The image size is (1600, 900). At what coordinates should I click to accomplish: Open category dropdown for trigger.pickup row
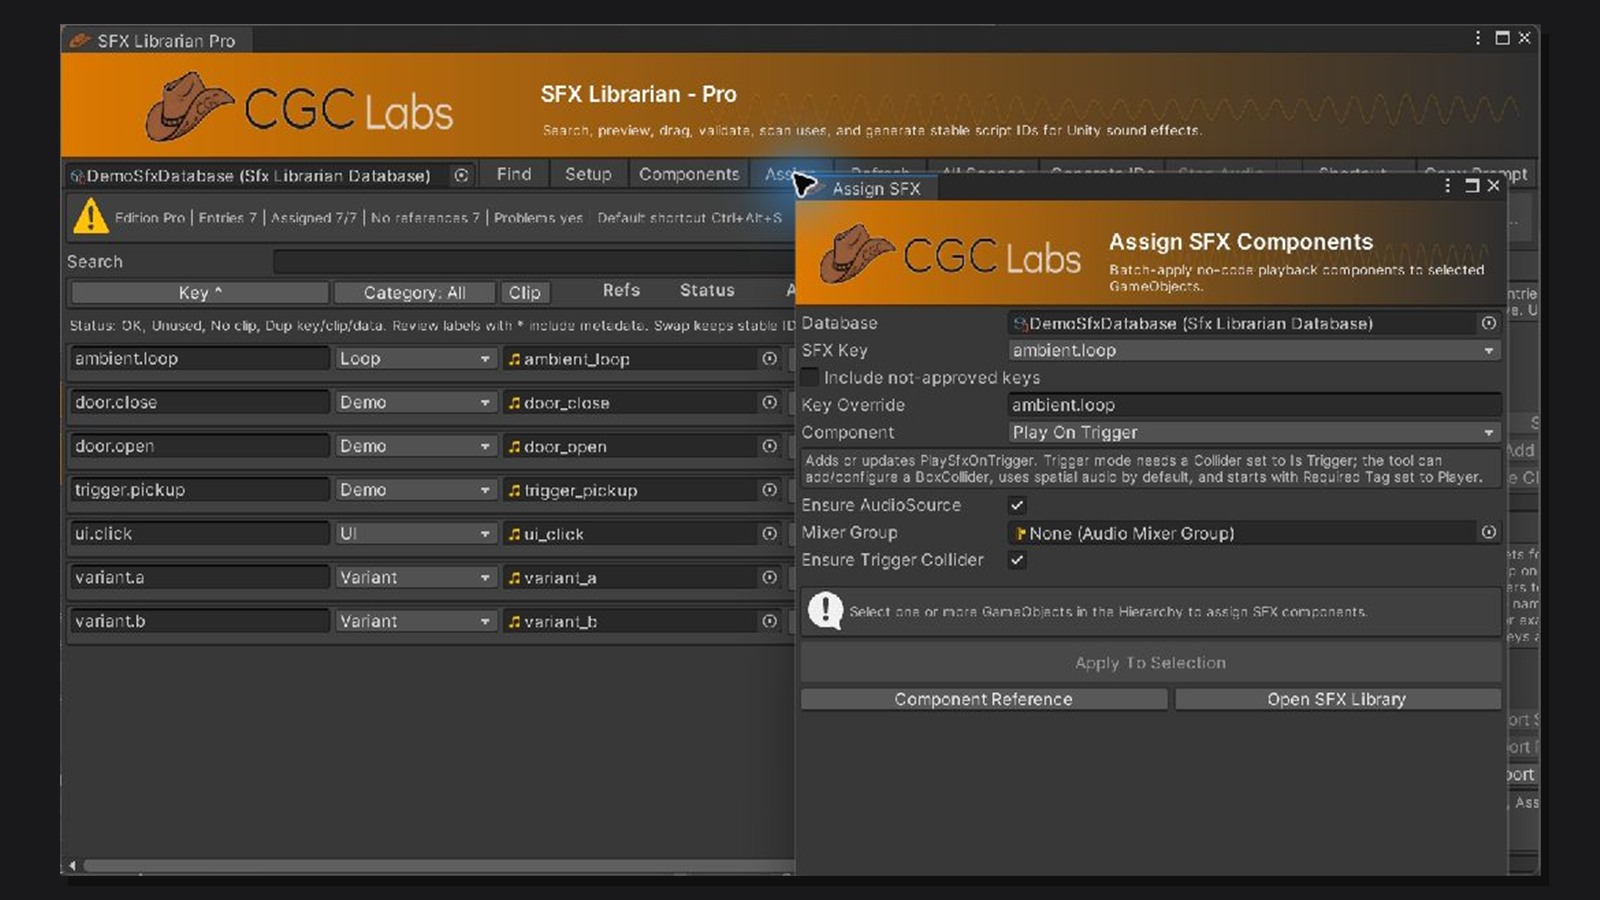(415, 490)
